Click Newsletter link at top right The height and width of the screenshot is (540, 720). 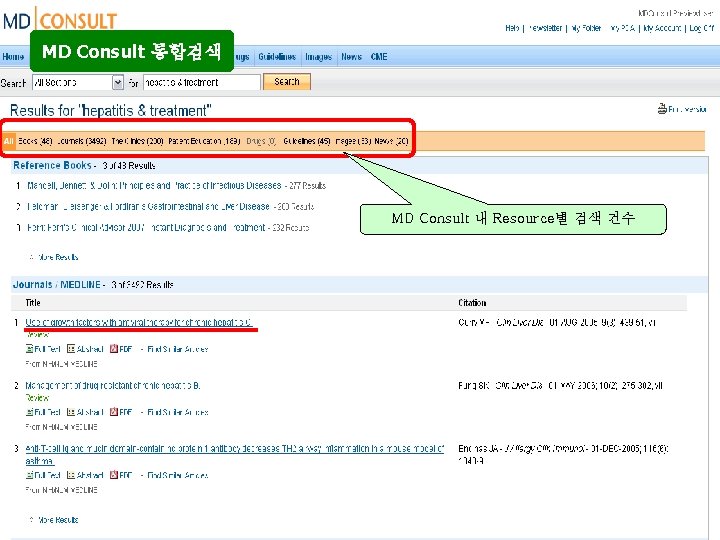(545, 28)
